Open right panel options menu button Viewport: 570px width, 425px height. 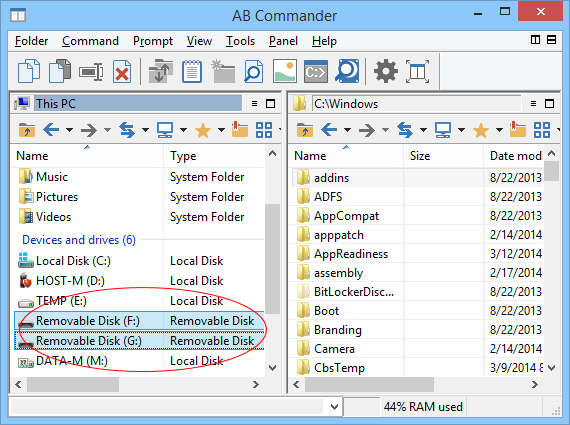pyautogui.click(x=533, y=104)
